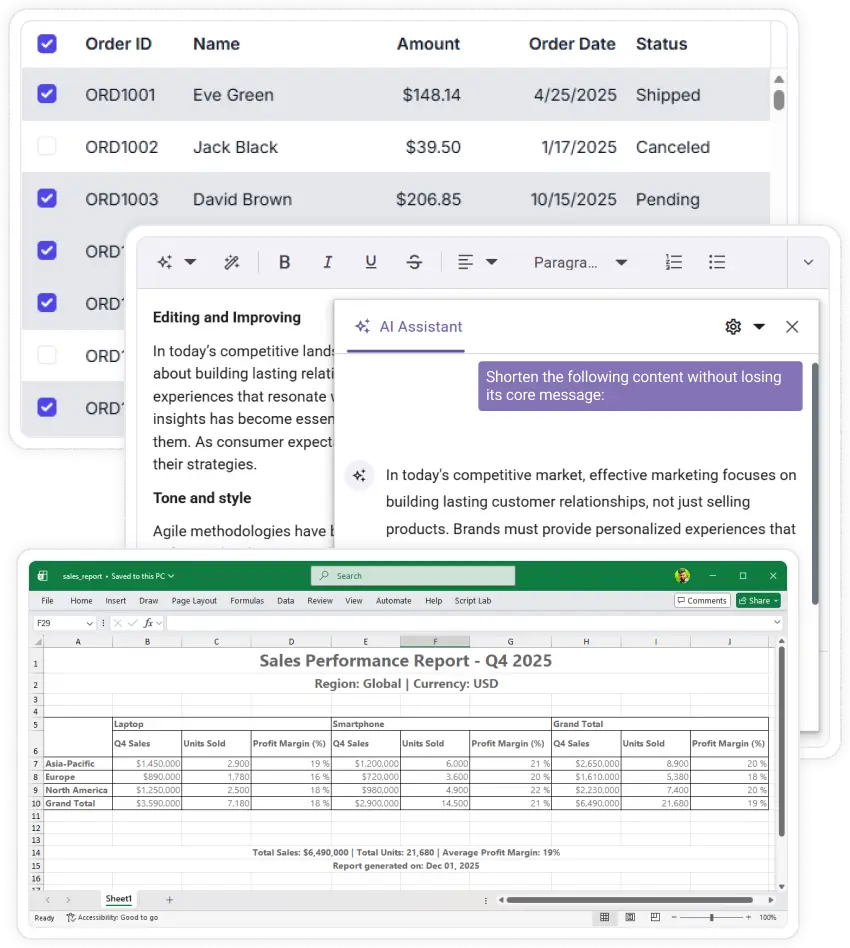Select the AI Assistant tab
The height and width of the screenshot is (948, 850).
(x=406, y=326)
